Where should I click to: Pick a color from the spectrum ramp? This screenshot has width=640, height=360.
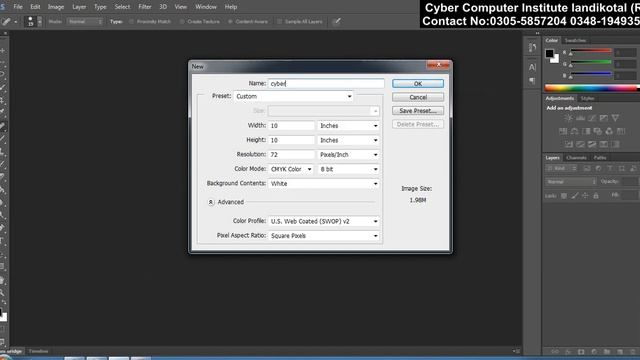tap(591, 88)
